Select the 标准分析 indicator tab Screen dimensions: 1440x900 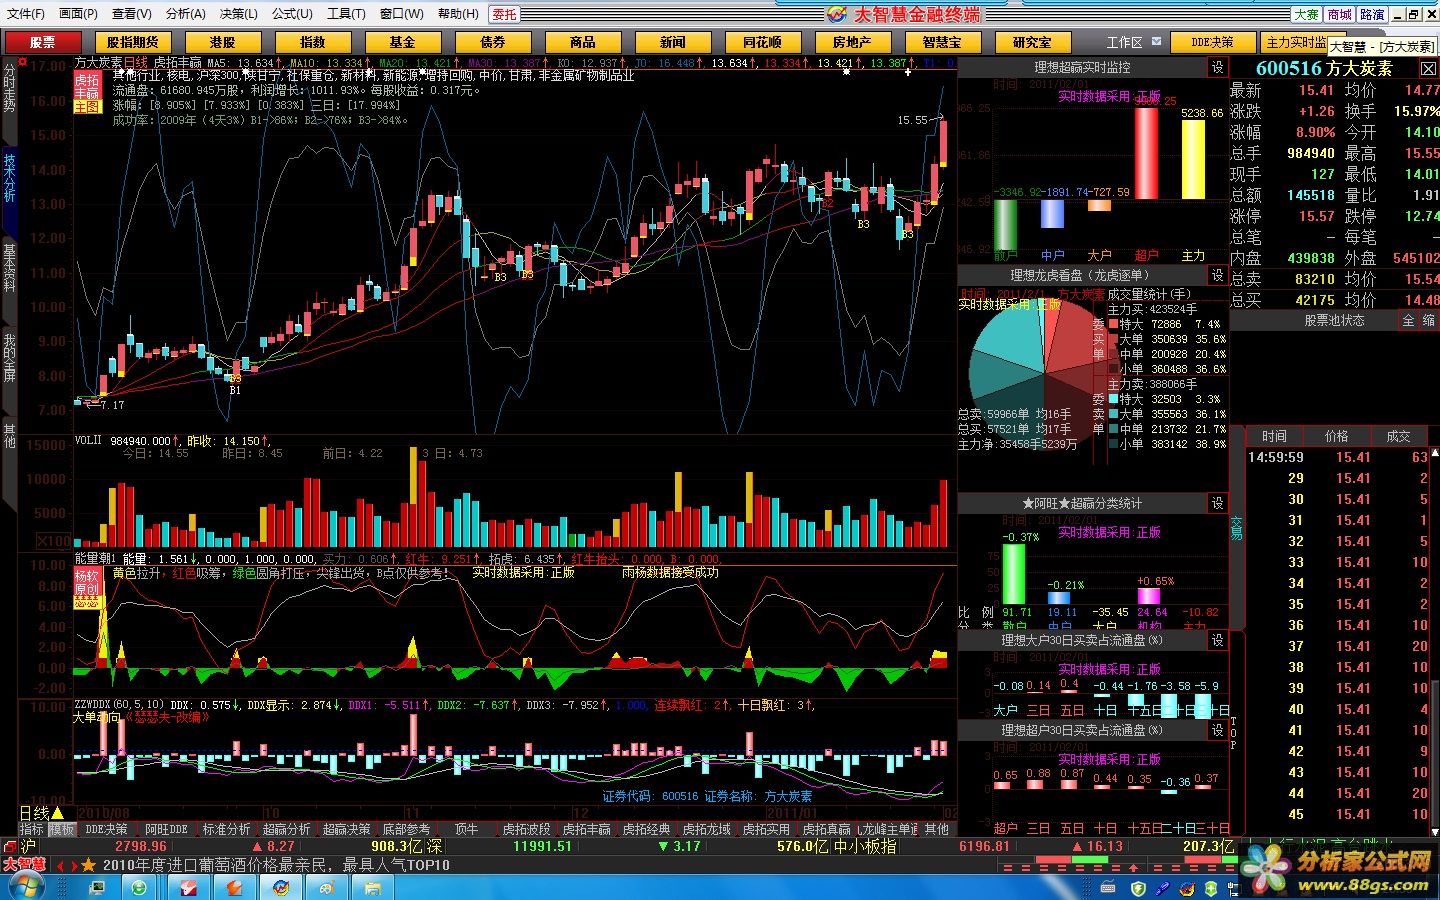click(x=227, y=829)
